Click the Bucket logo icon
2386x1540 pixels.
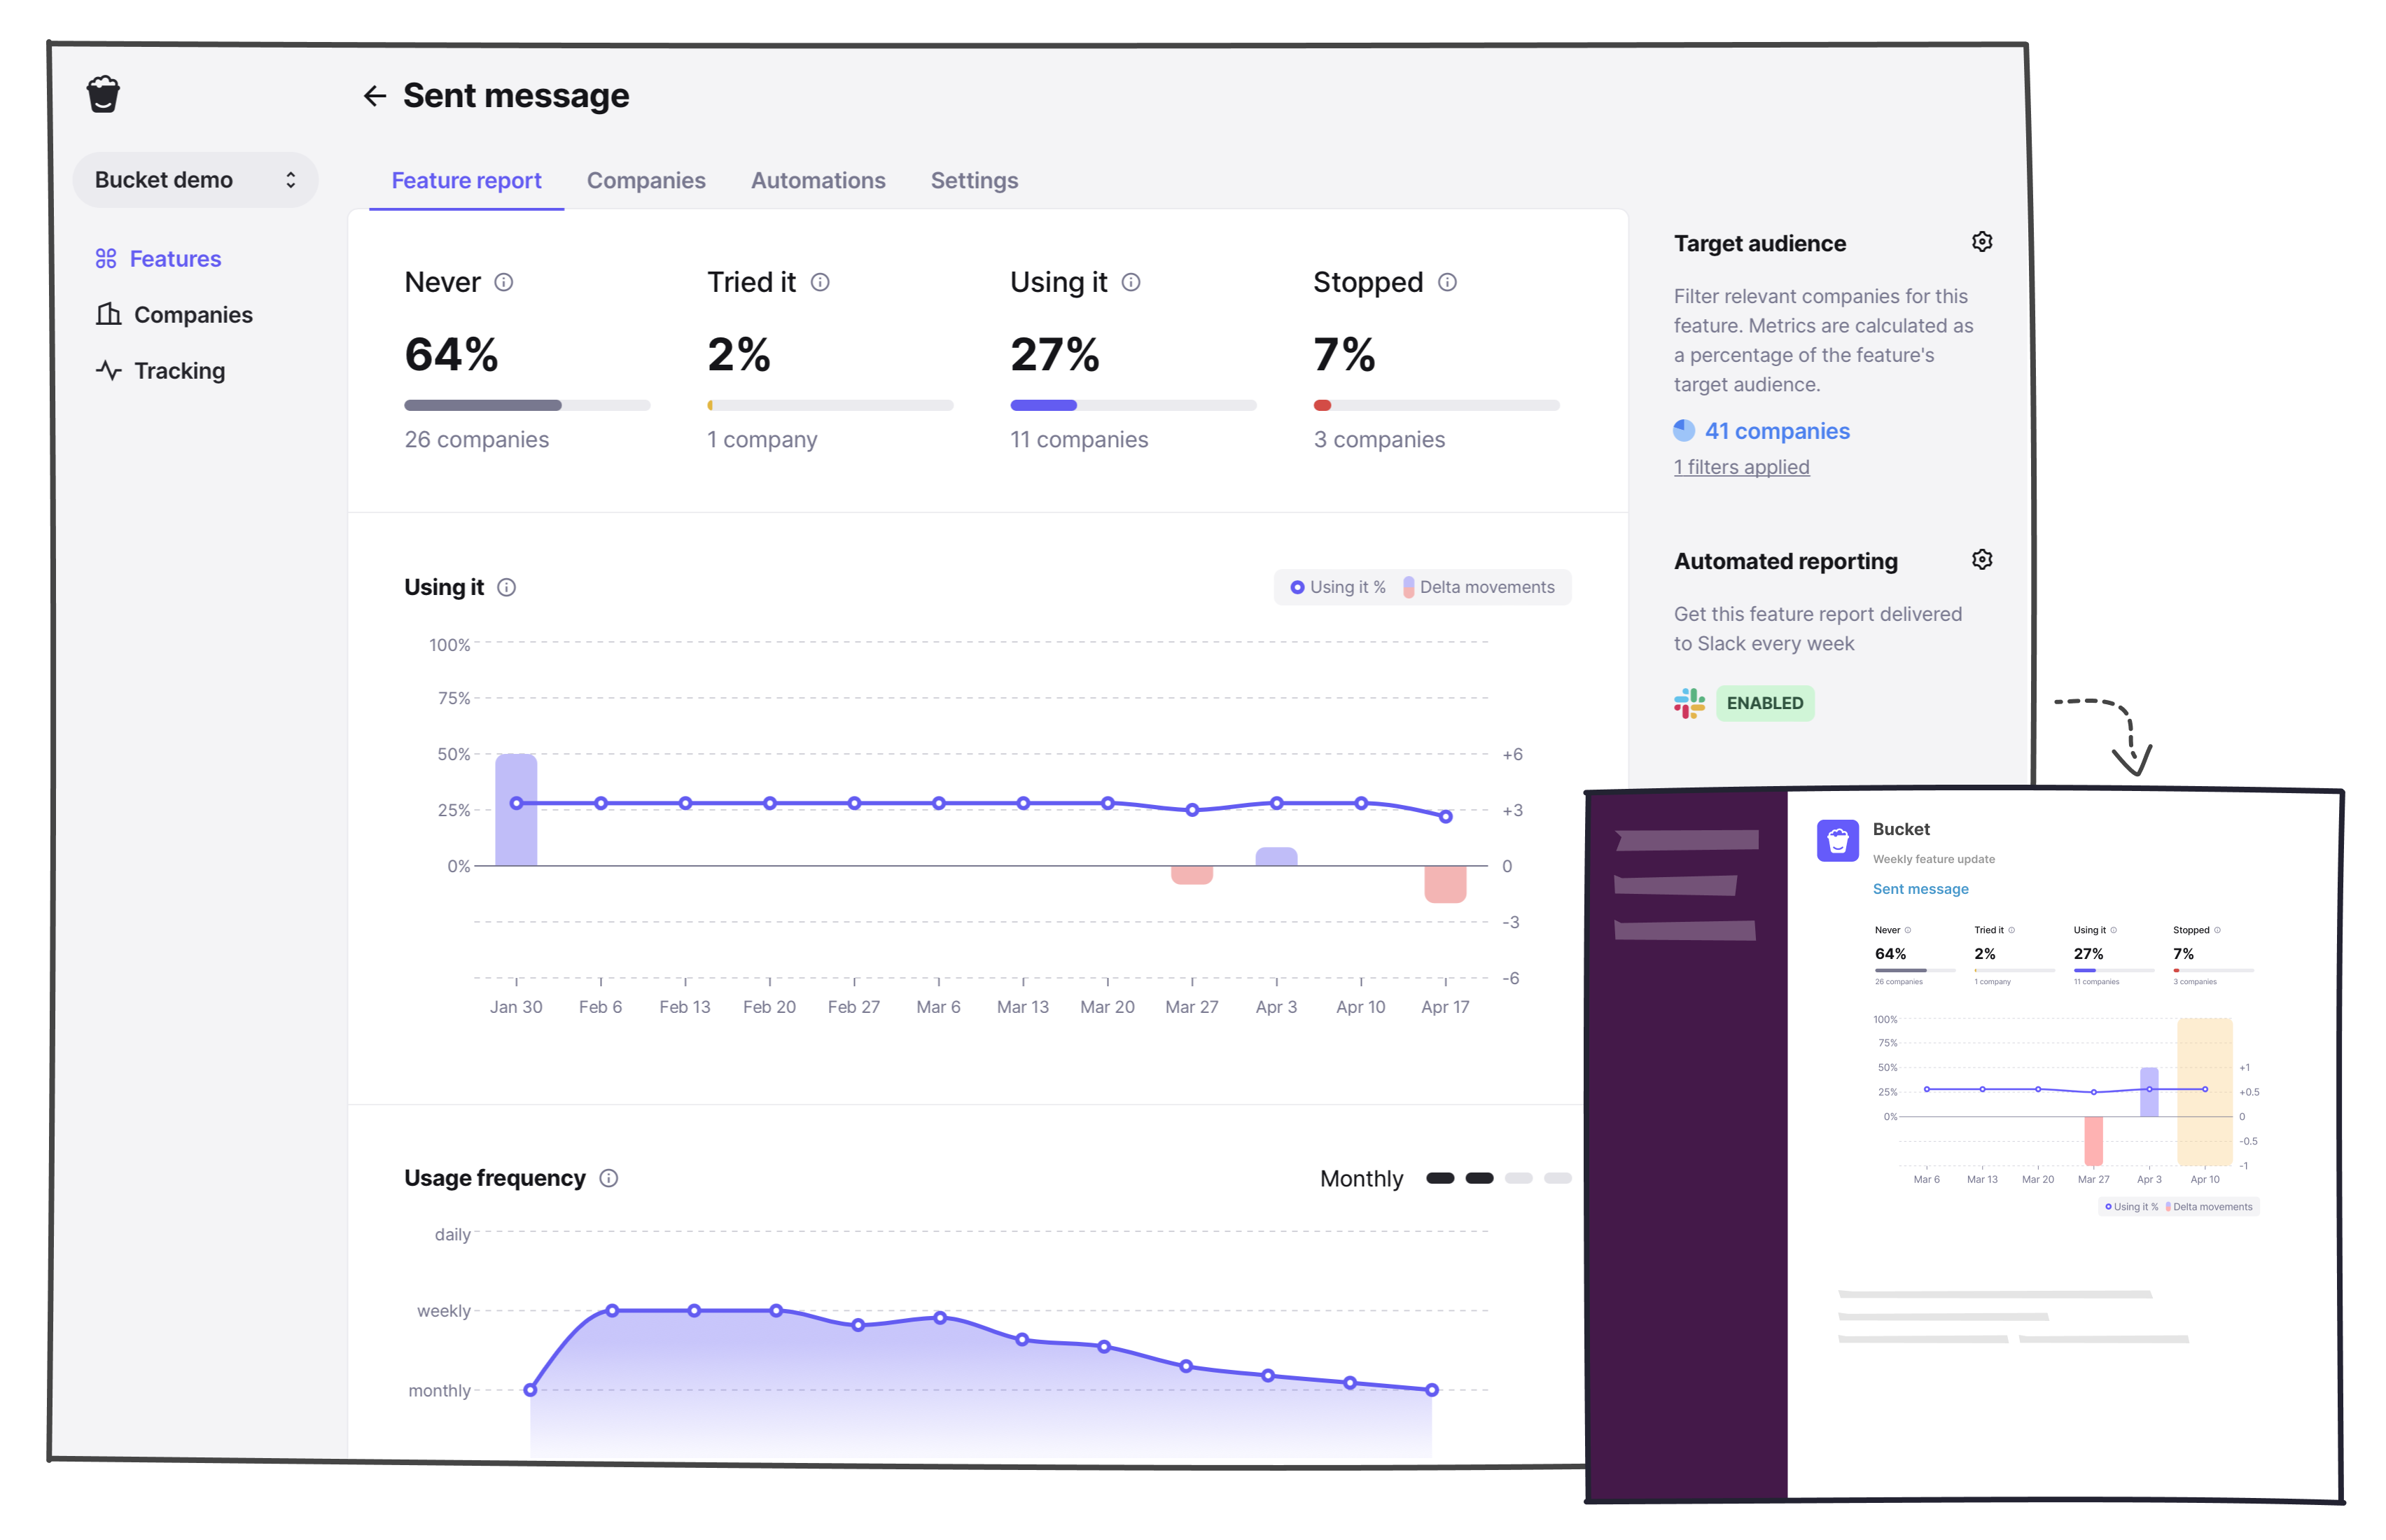click(103, 95)
